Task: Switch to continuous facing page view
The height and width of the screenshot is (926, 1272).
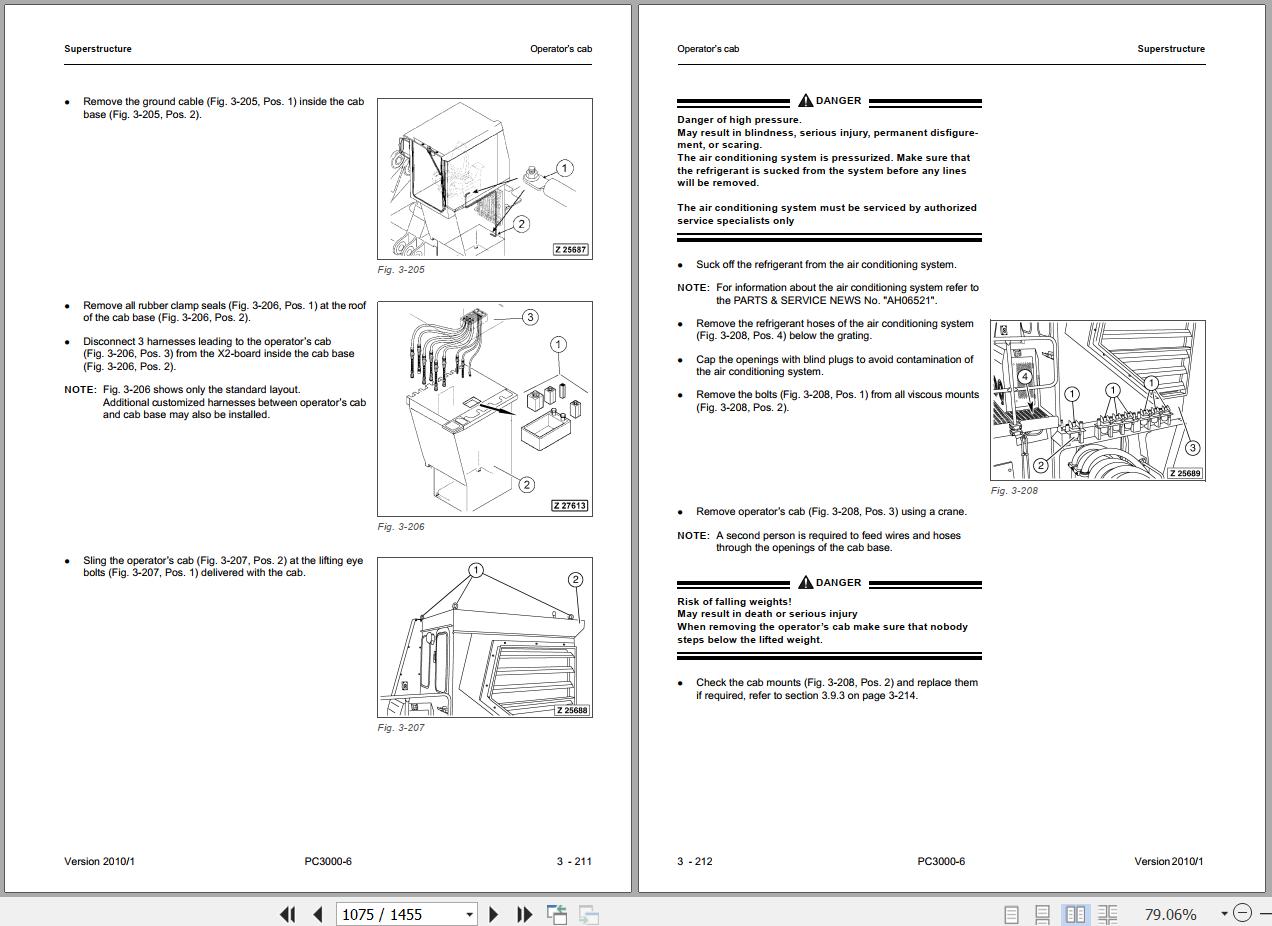Action: click(1108, 914)
